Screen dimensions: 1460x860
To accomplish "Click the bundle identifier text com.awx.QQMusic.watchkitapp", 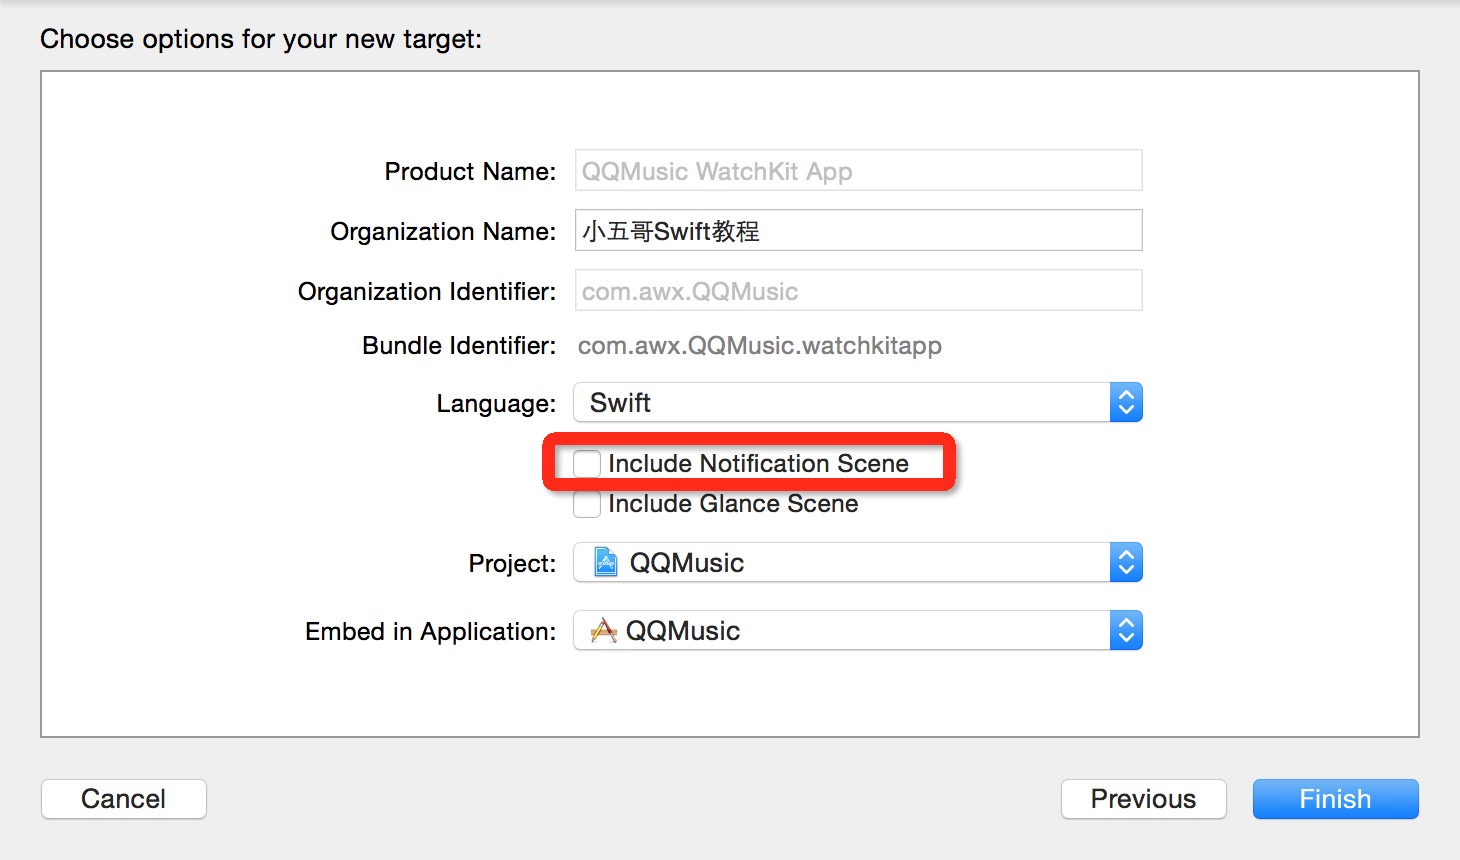I will 760,346.
